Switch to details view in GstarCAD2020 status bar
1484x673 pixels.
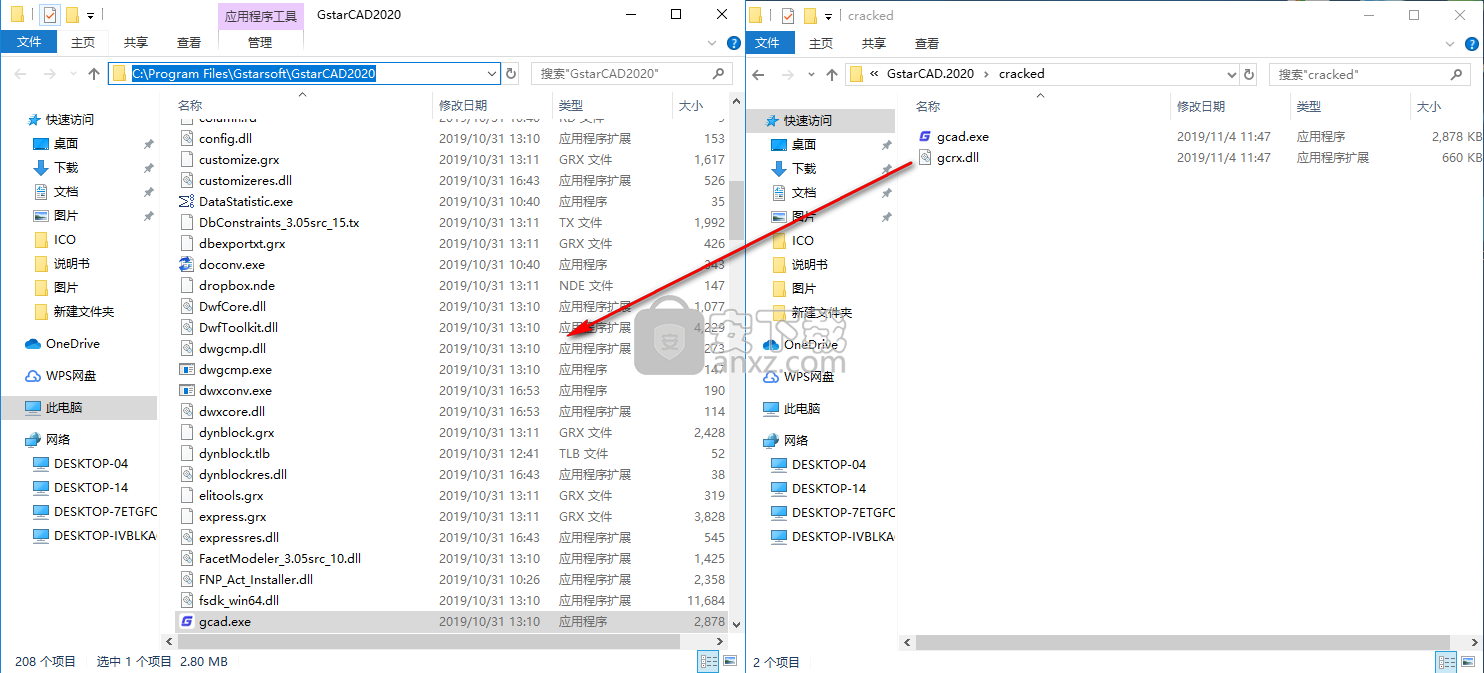[709, 661]
